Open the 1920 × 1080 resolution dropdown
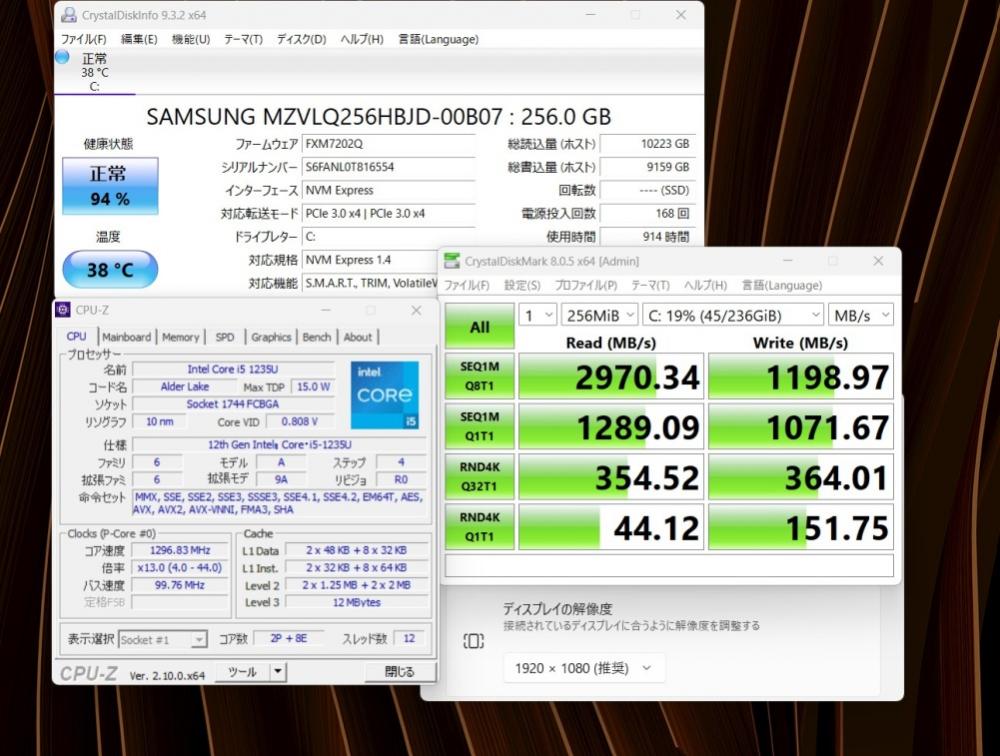Screen dimensions: 1000x756 pyautogui.click(x=584, y=668)
